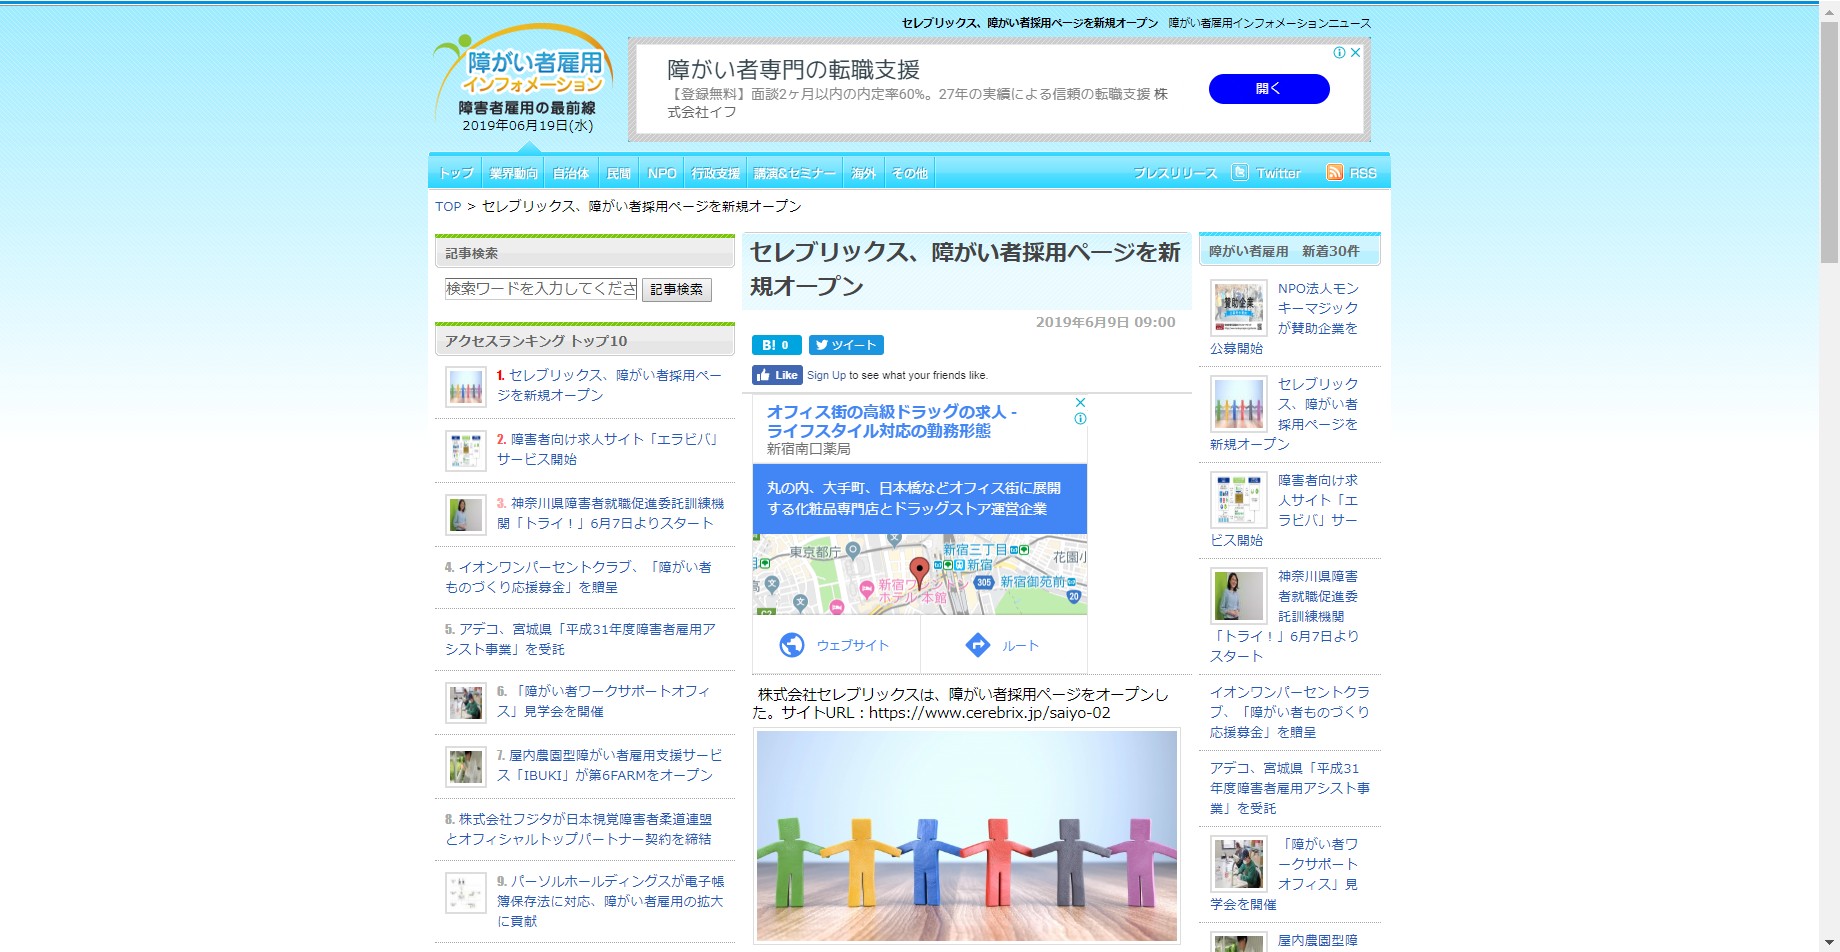Open the 民間 menu item

[619, 173]
